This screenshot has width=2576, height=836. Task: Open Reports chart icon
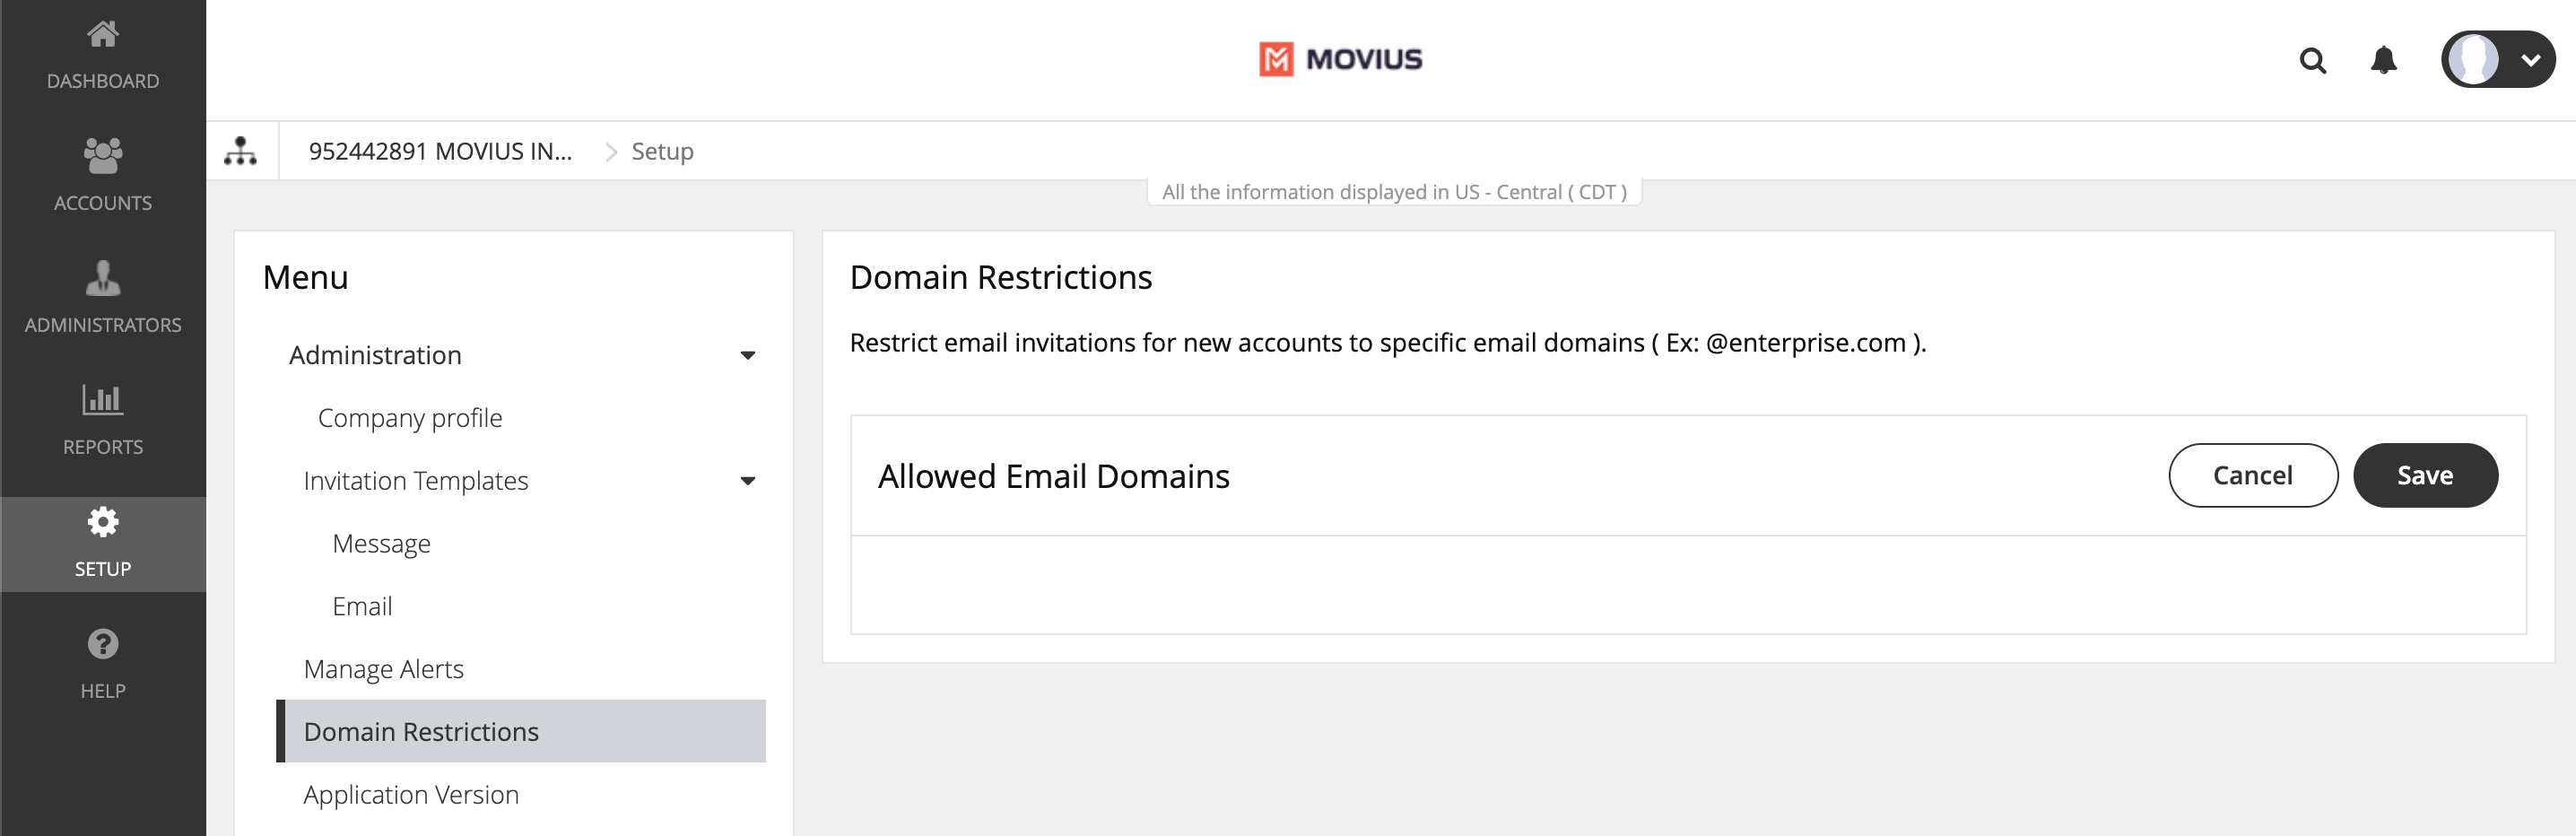pyautogui.click(x=102, y=400)
